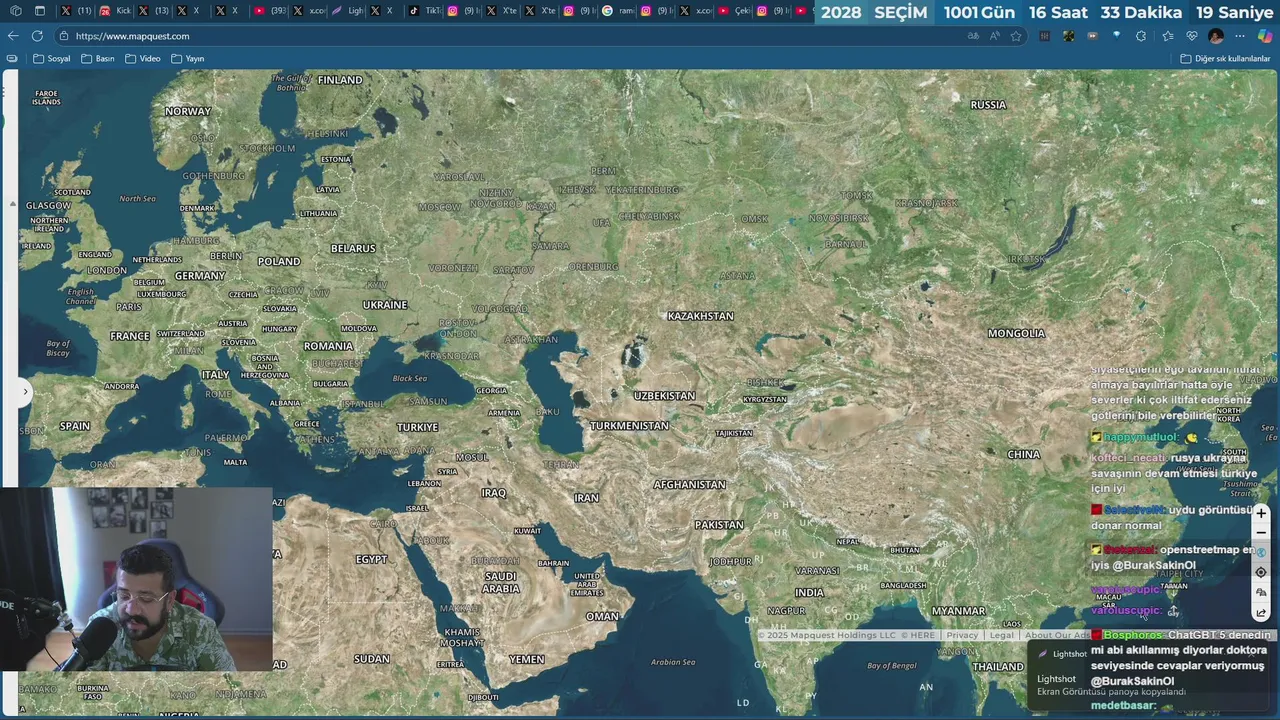Switch to the X (11) browser tab
Screen dimensions: 1280x720
(x=77, y=11)
